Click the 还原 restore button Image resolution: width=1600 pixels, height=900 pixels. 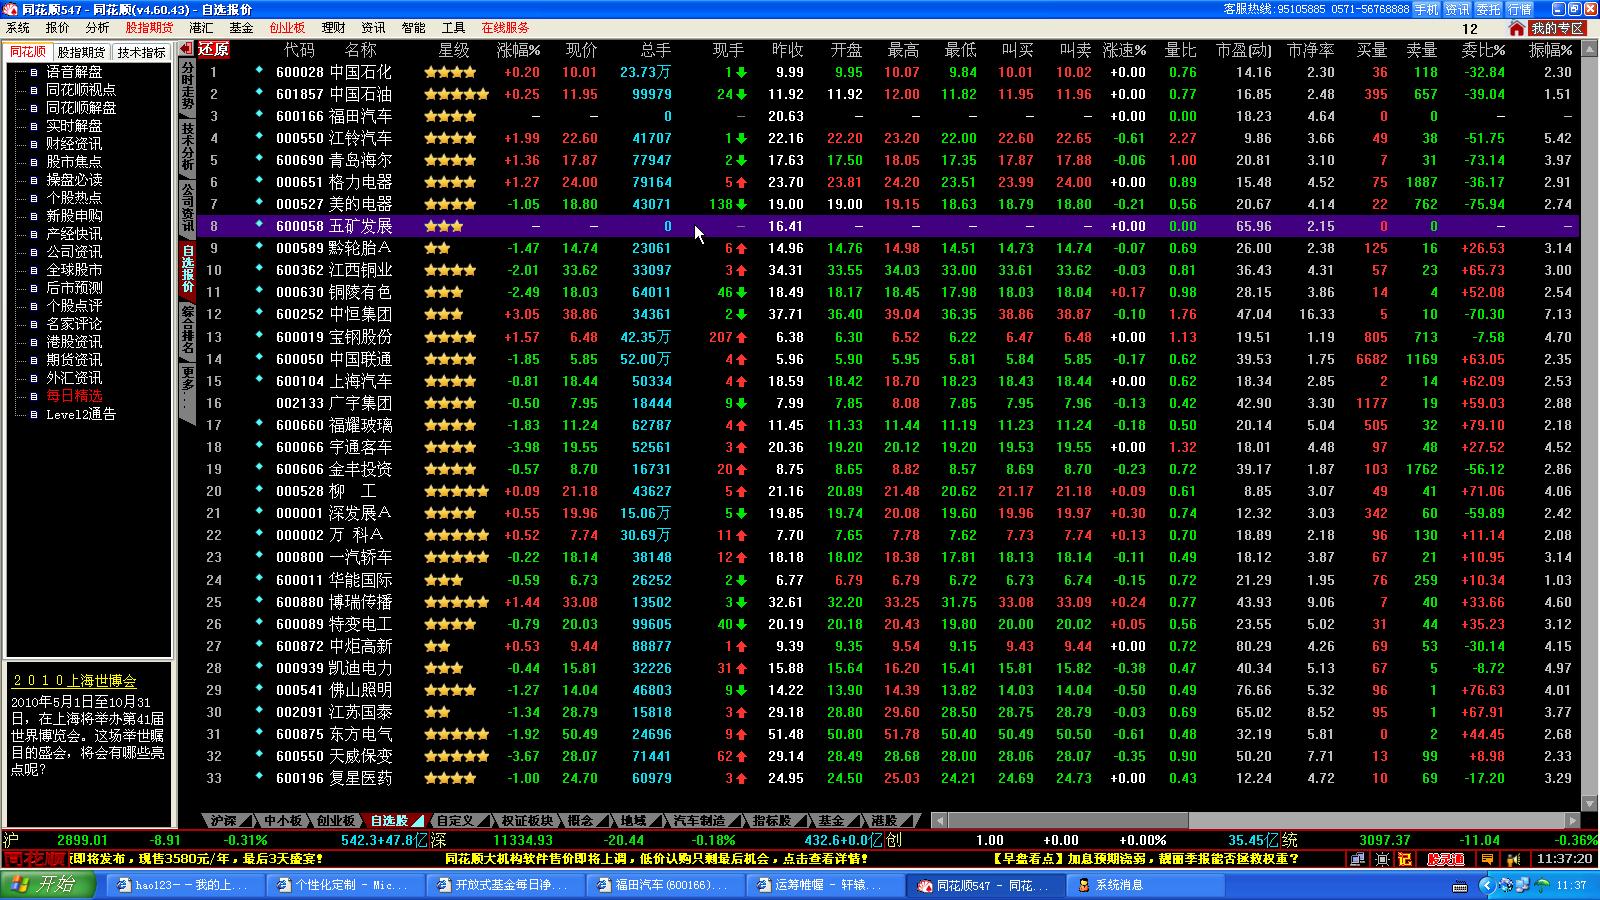point(214,49)
